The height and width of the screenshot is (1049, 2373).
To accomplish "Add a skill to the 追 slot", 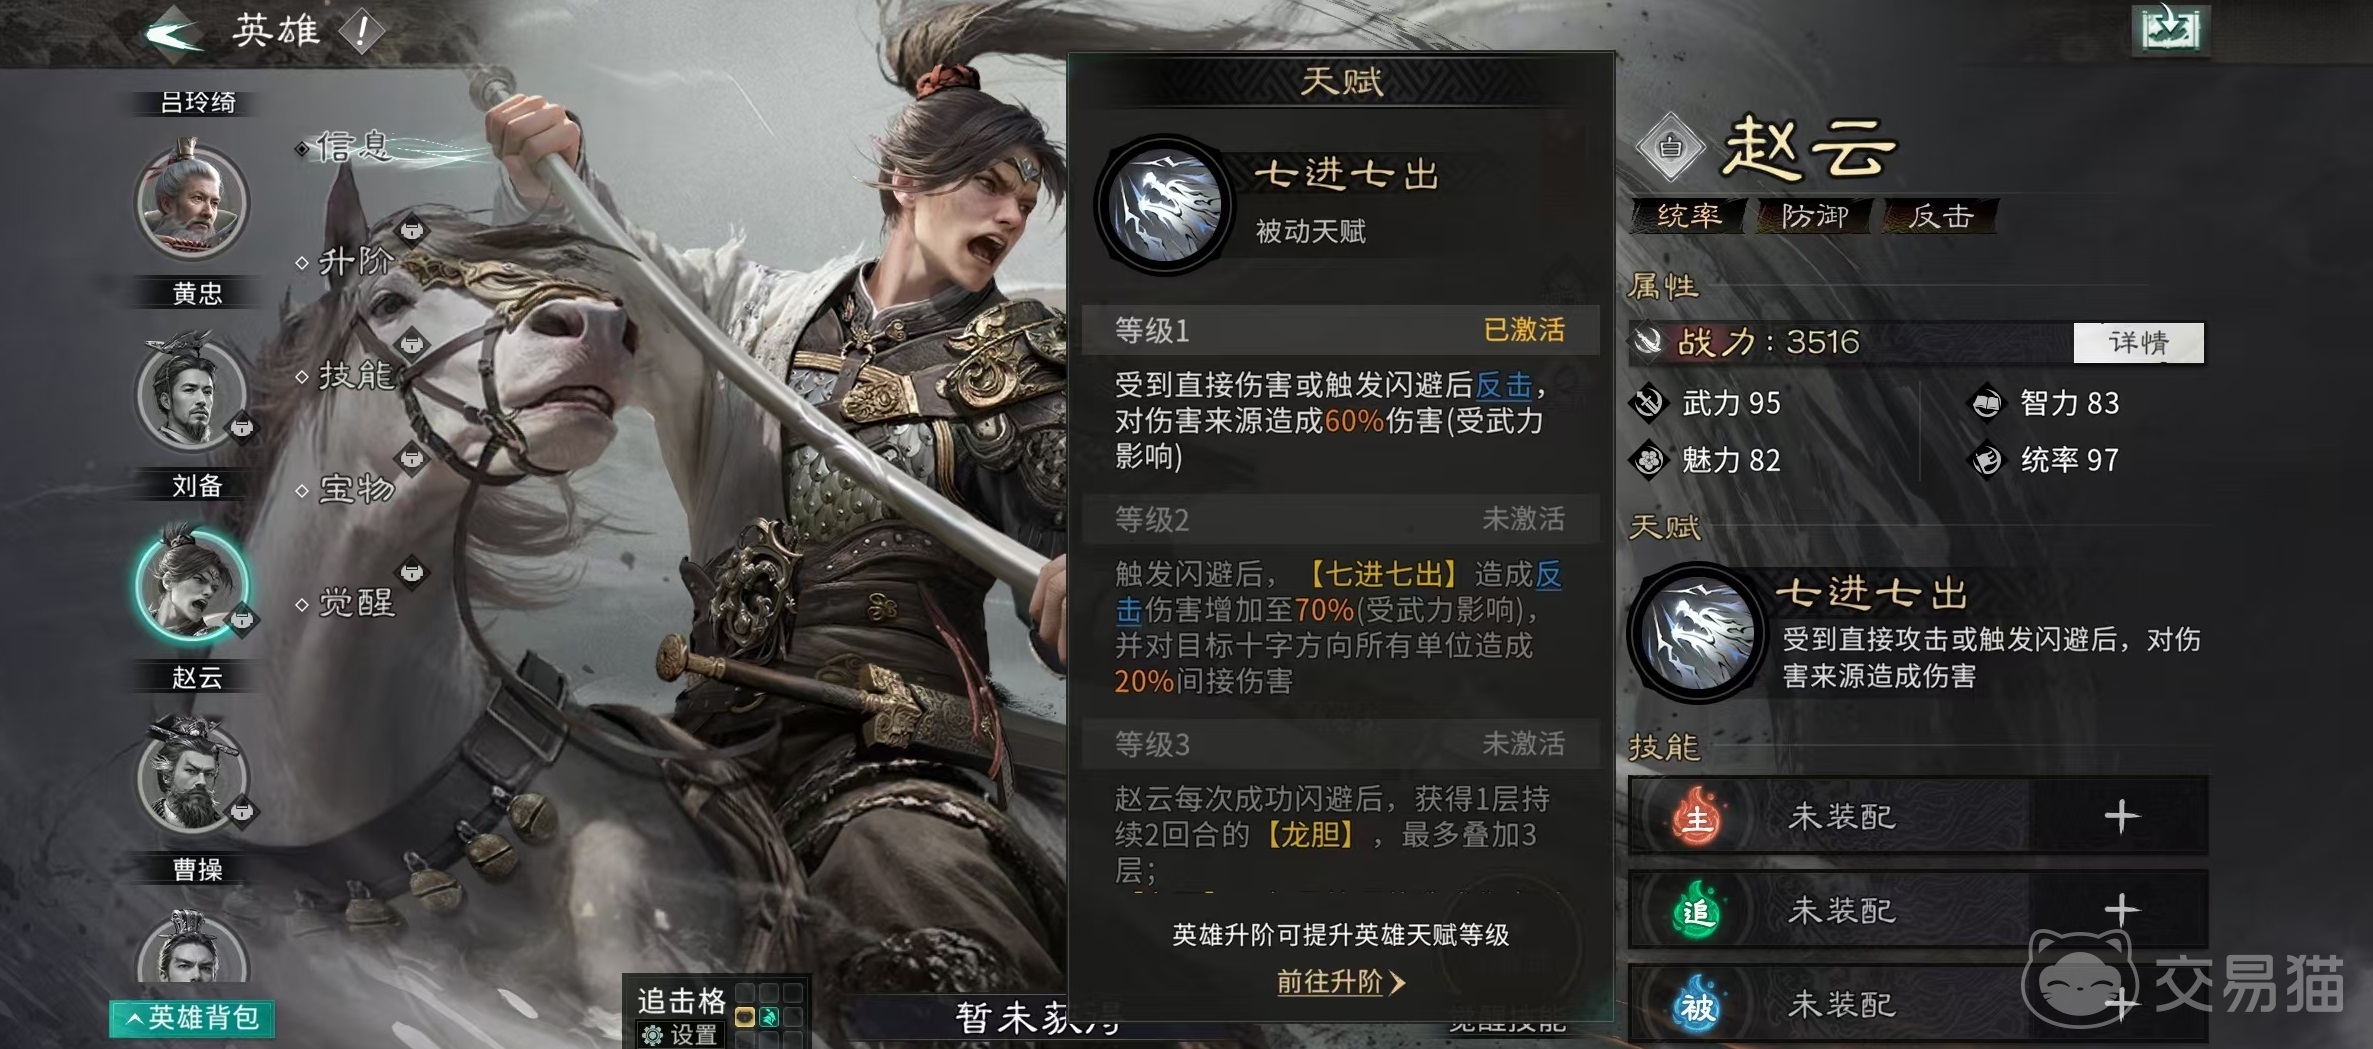I will point(2121,910).
